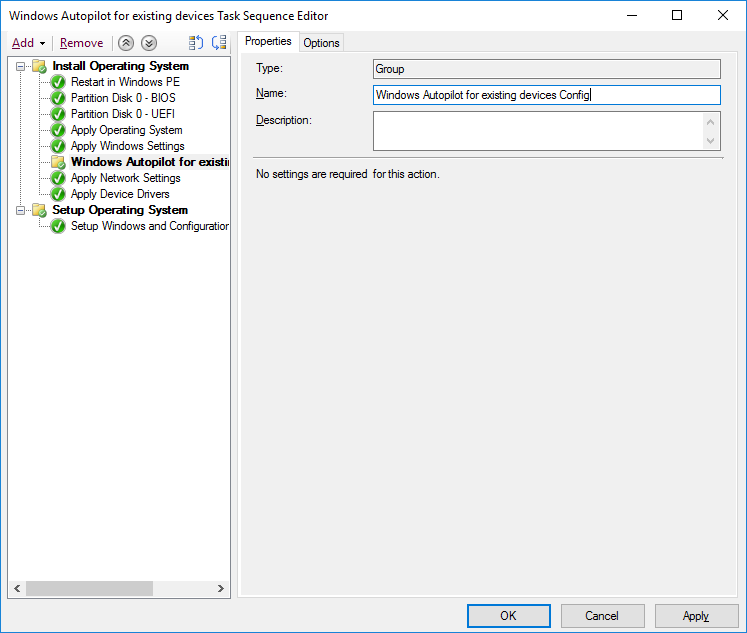Click the Apply button

[697, 616]
